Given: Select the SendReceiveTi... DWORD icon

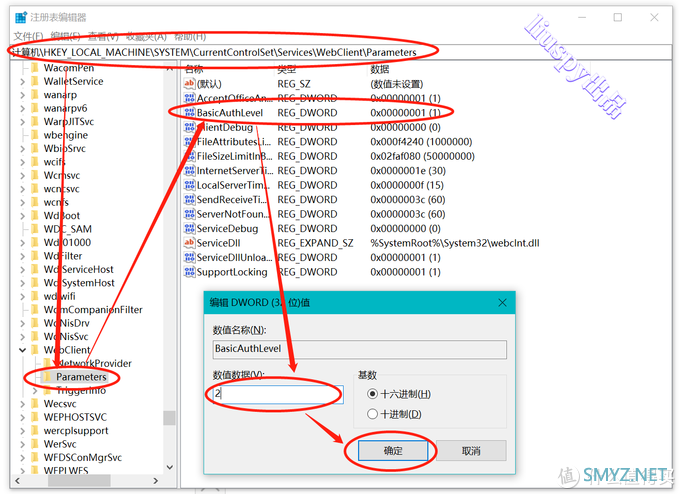Looking at the screenshot, I should [x=189, y=200].
